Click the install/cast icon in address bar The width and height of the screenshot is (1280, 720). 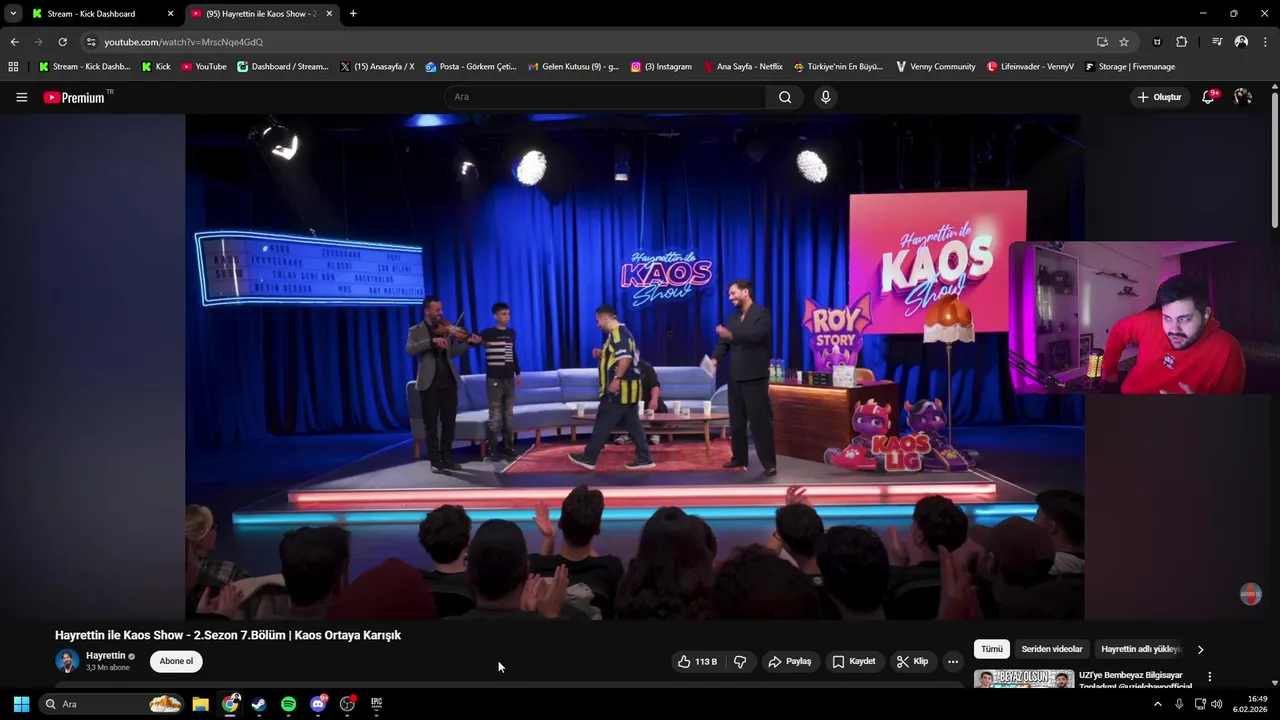[x=1102, y=42]
